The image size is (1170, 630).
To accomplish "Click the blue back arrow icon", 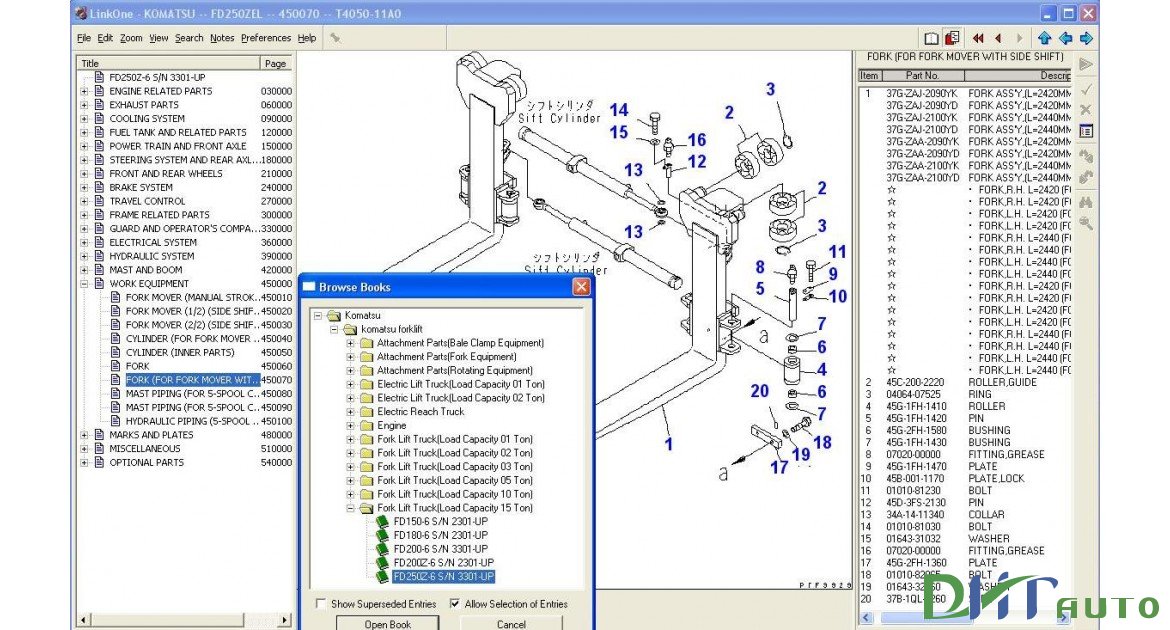I will (1066, 38).
